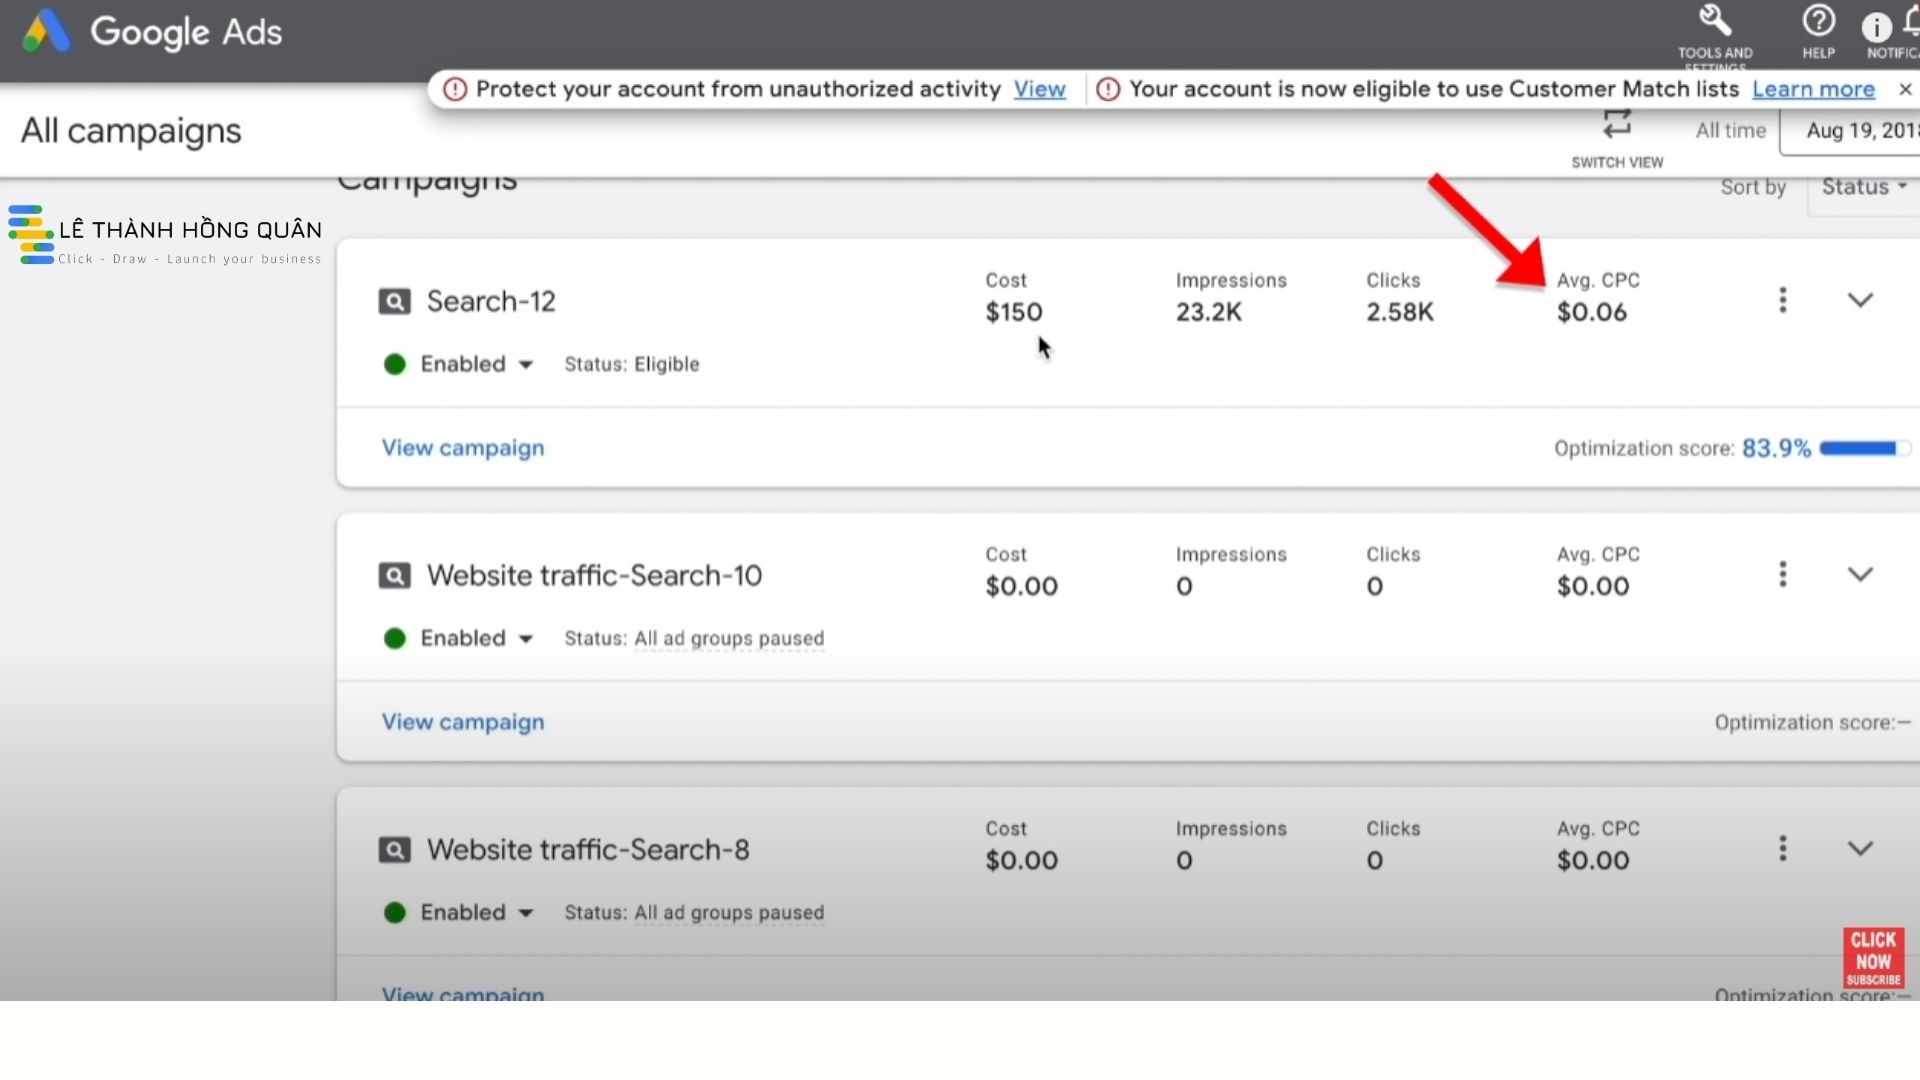
Task: Click Learn more about Customer Match
Action: tap(1813, 89)
